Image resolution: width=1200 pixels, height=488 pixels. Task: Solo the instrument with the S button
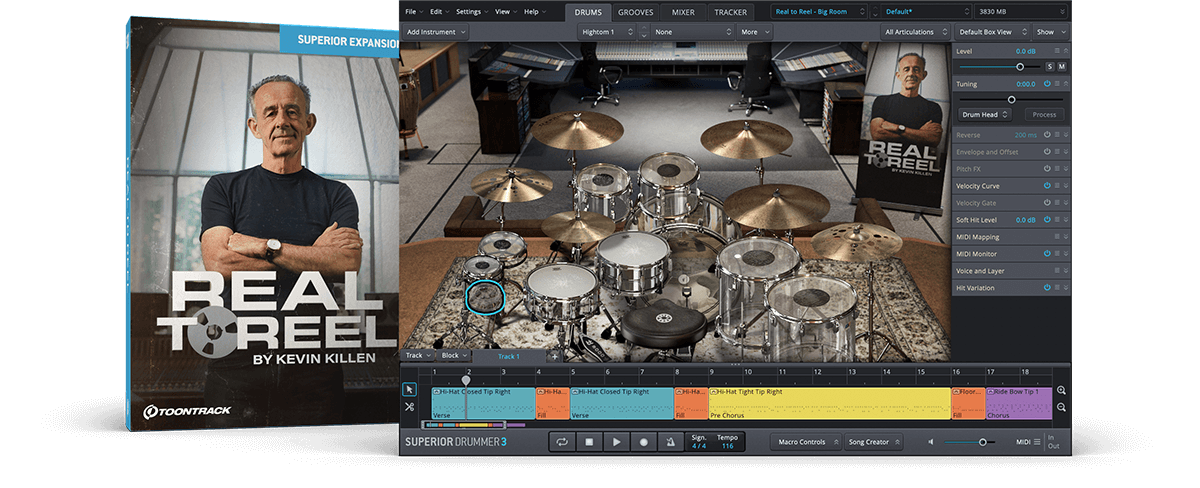coord(1050,66)
